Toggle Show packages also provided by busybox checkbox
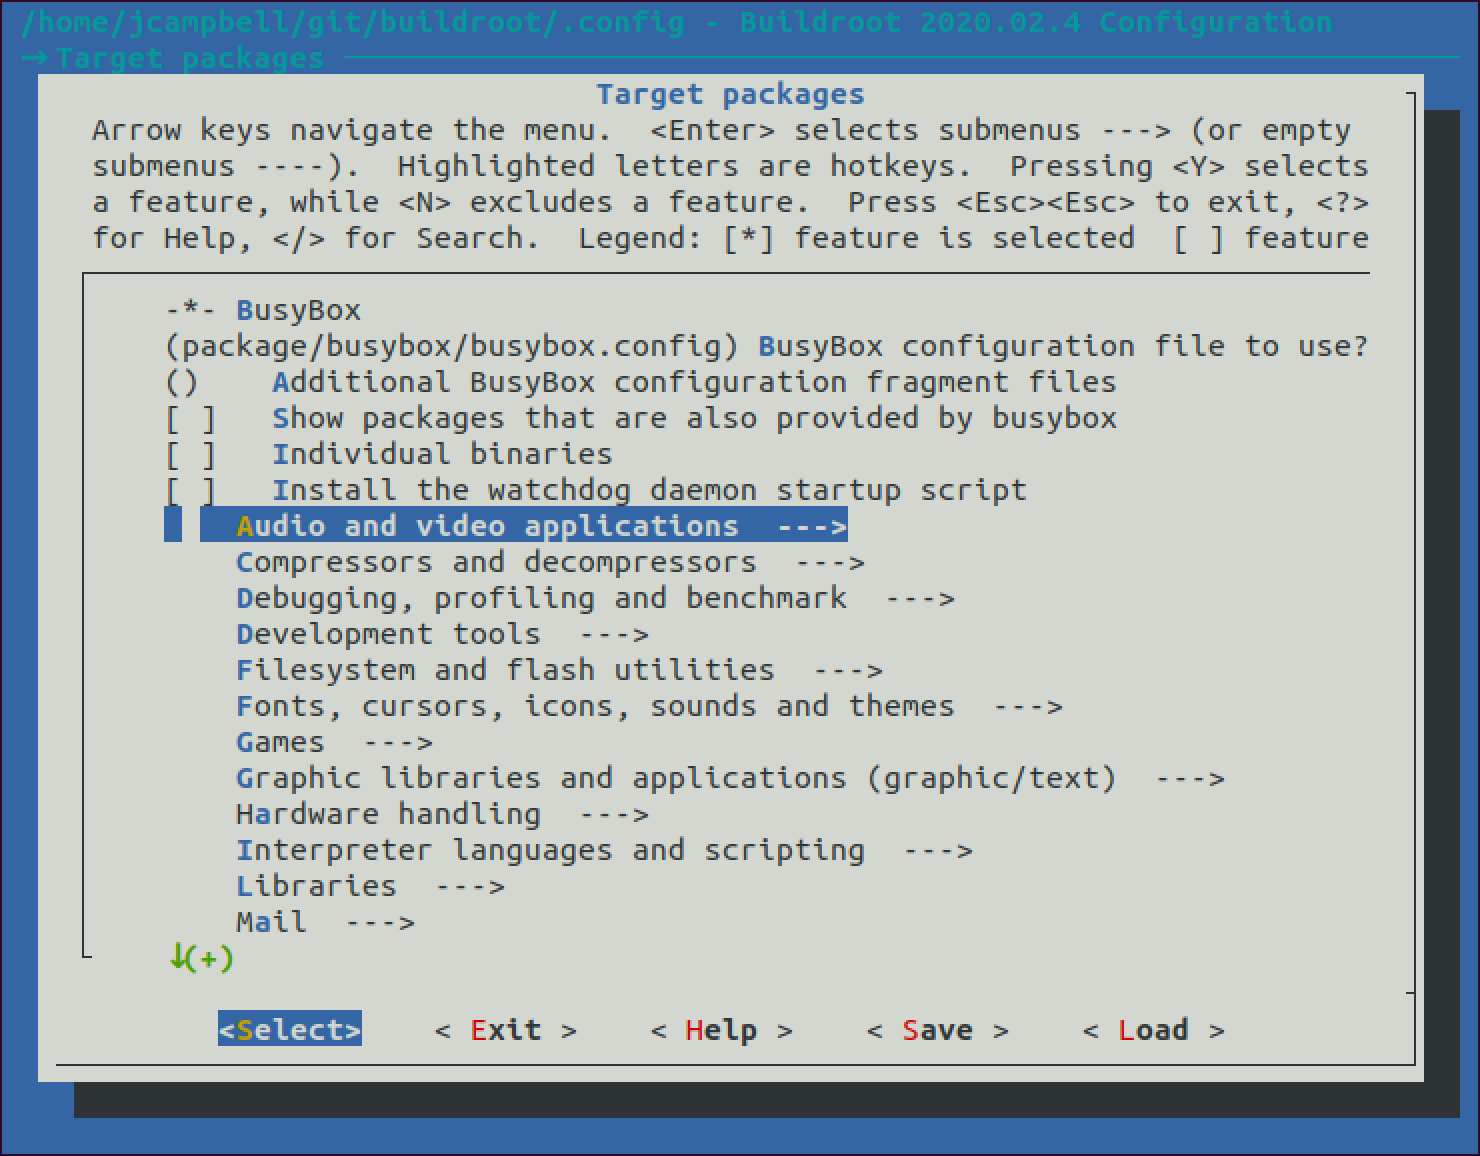The image size is (1480, 1156). (190, 418)
